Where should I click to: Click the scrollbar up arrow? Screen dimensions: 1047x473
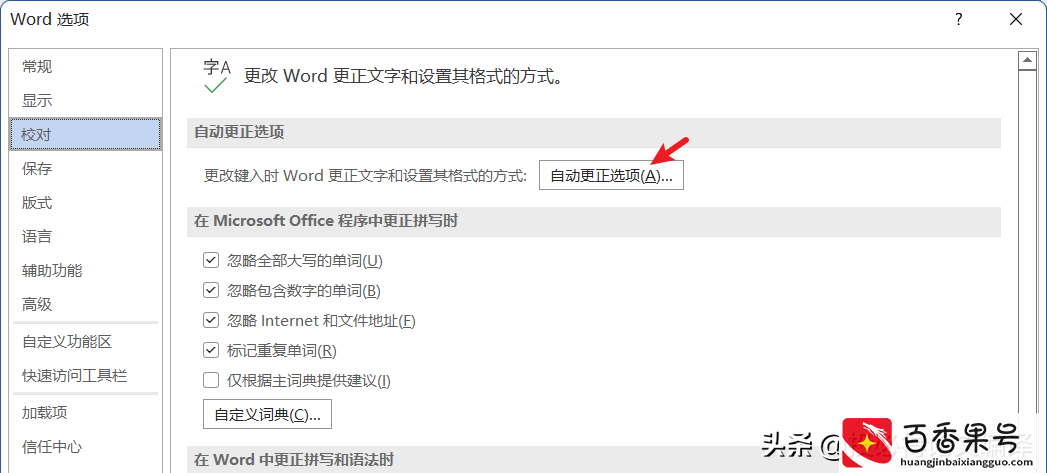point(1026,61)
